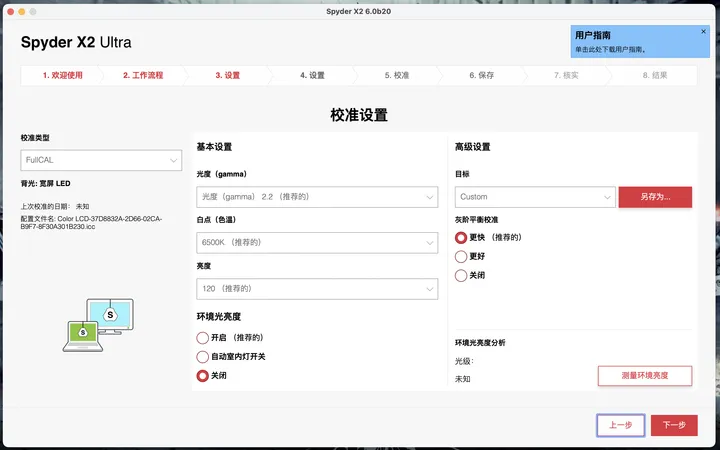The image size is (720, 450).
Task: Click the Spyder X2 Ultra logo title
Action: [x=76, y=42]
